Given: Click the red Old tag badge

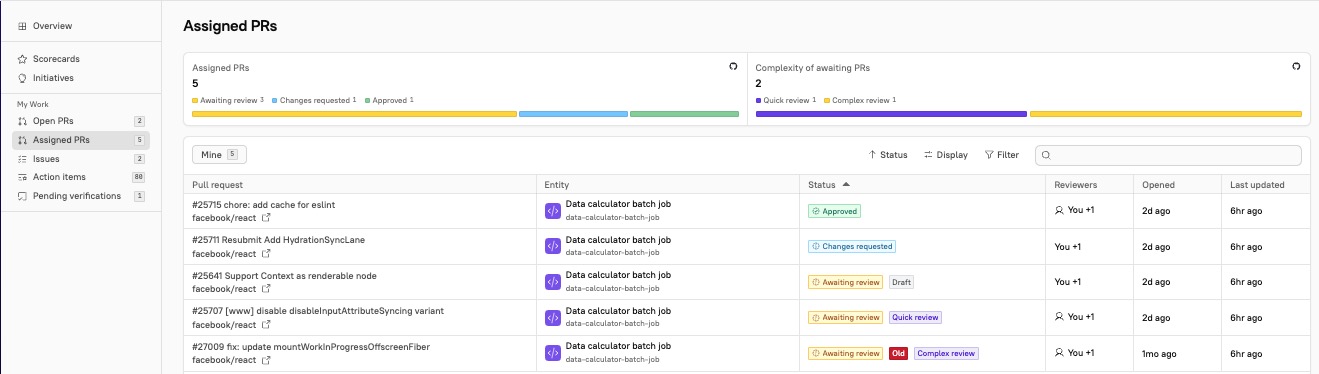Looking at the screenshot, I should (898, 353).
